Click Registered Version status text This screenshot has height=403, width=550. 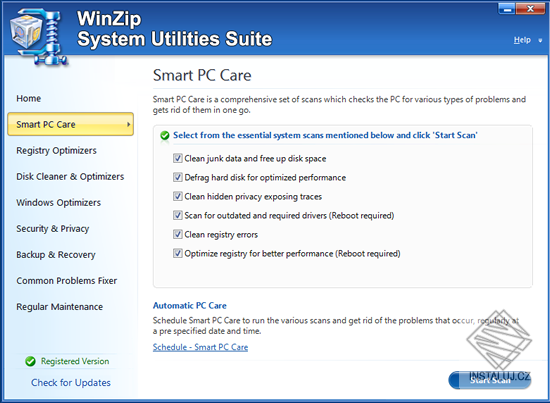click(75, 361)
